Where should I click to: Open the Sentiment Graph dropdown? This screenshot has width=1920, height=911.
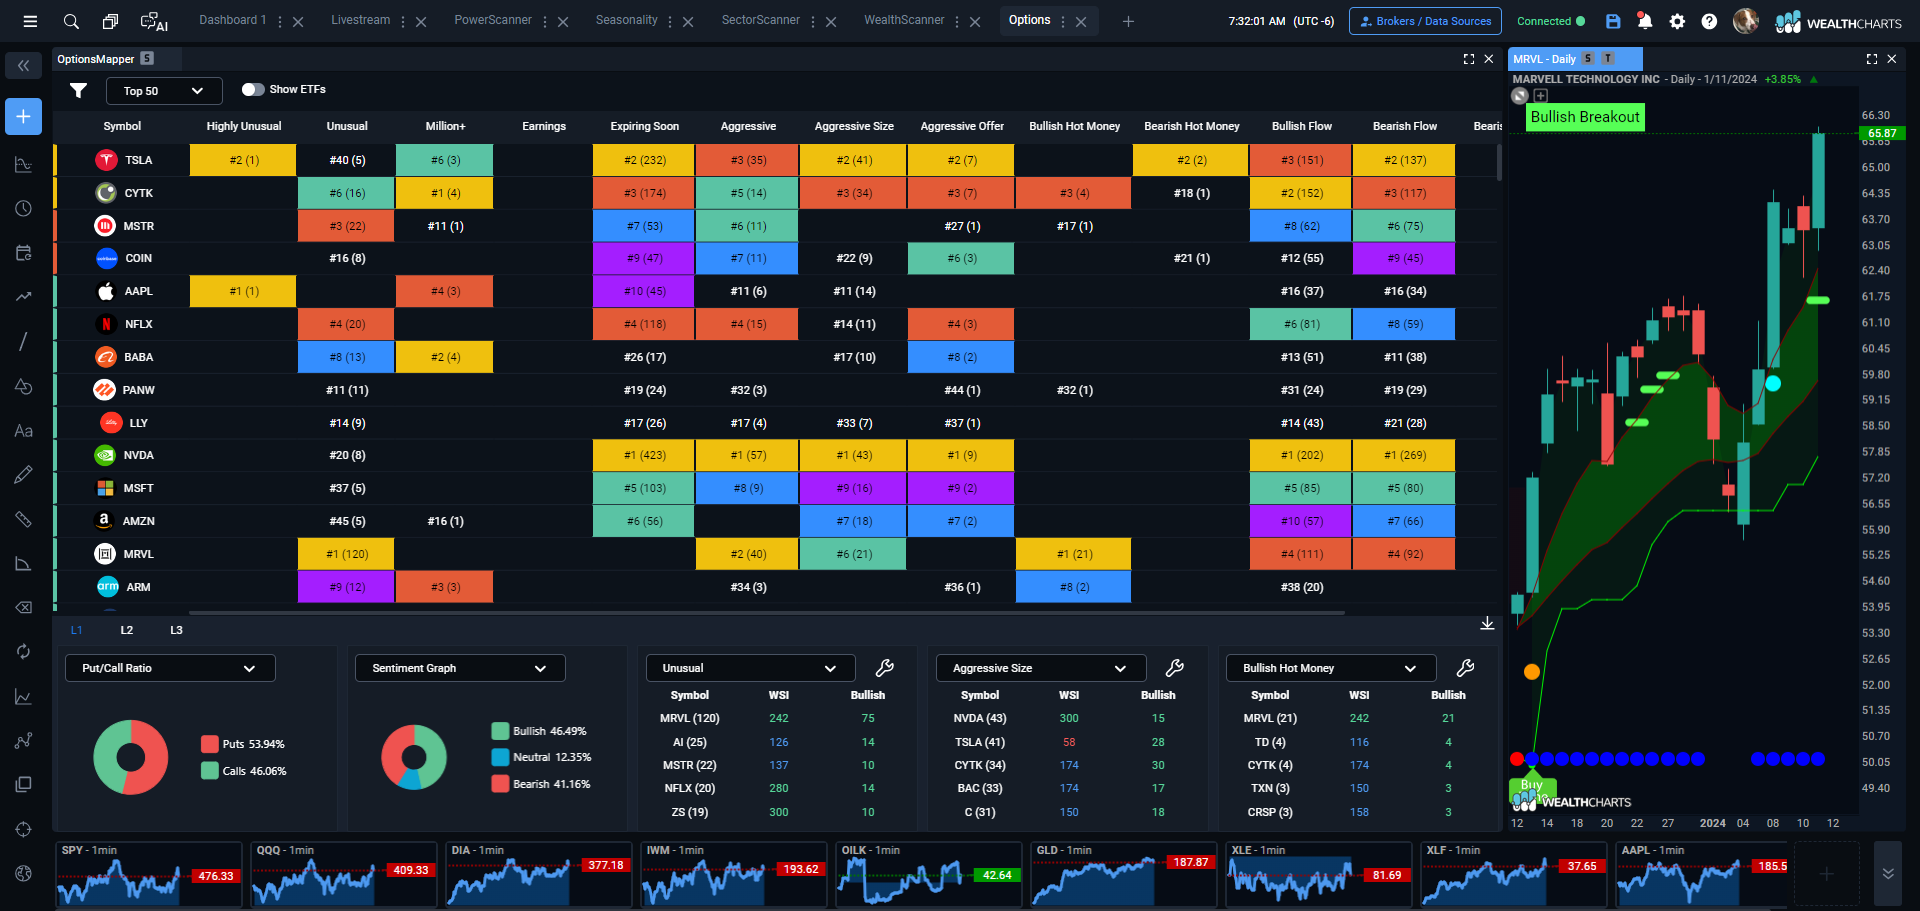(460, 668)
